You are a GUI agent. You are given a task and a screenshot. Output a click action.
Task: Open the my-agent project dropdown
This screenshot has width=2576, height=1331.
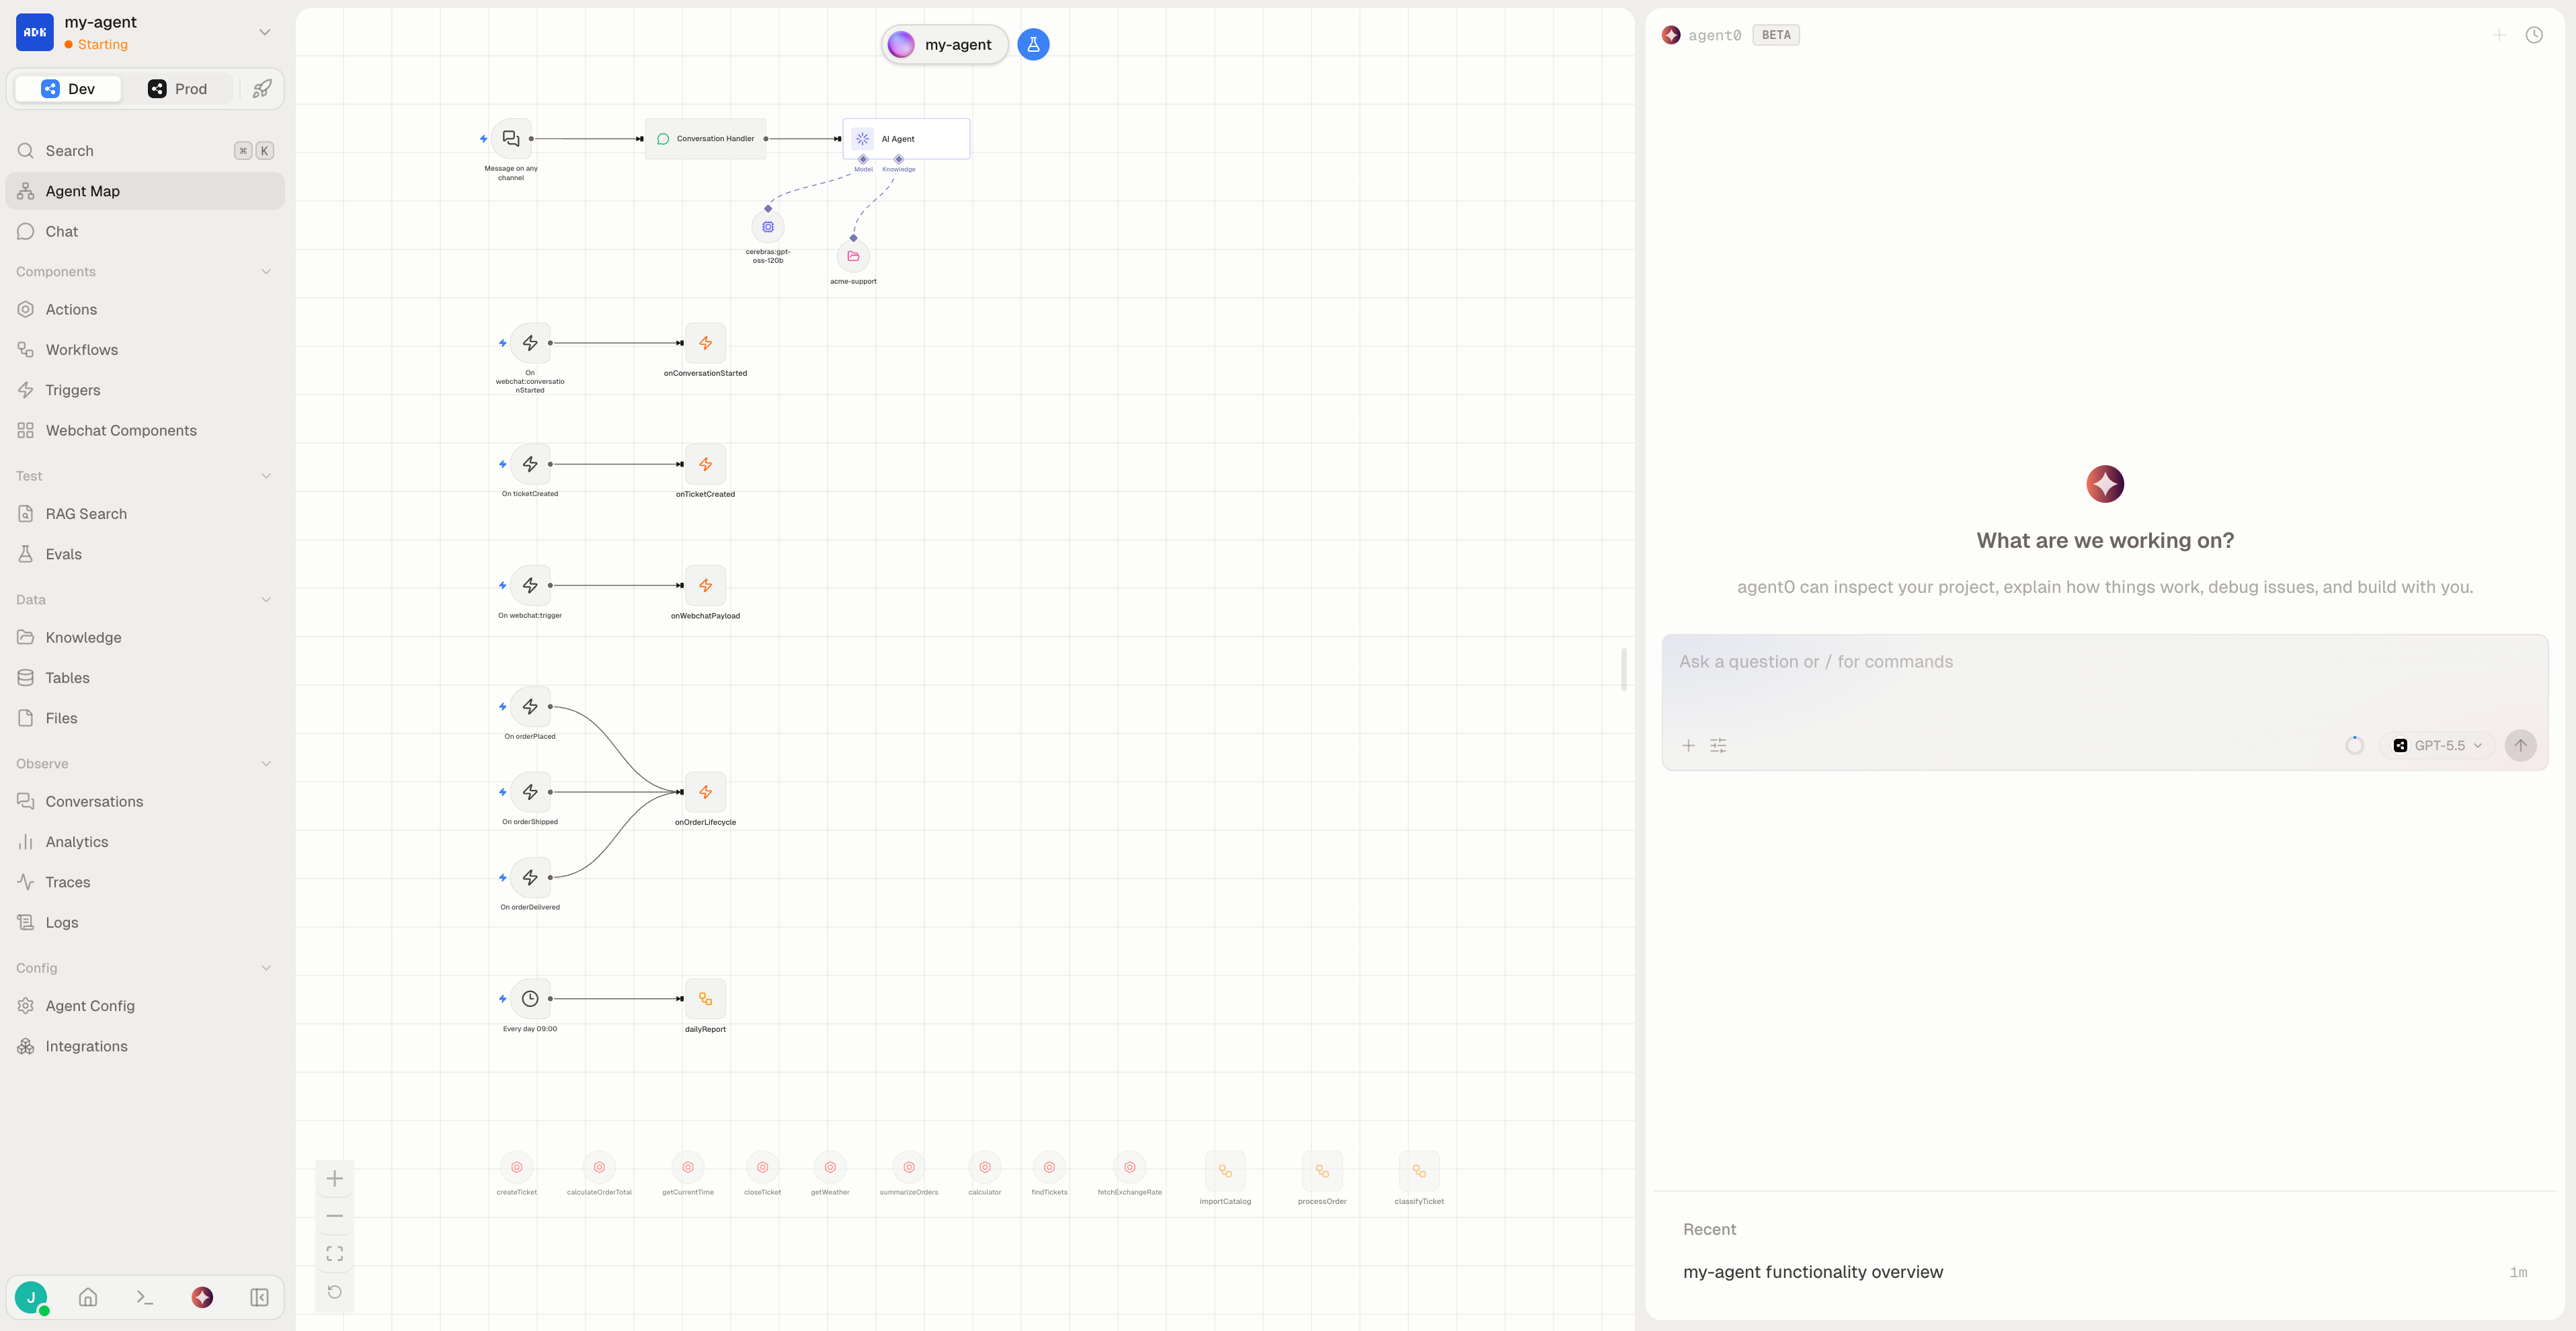tap(265, 32)
